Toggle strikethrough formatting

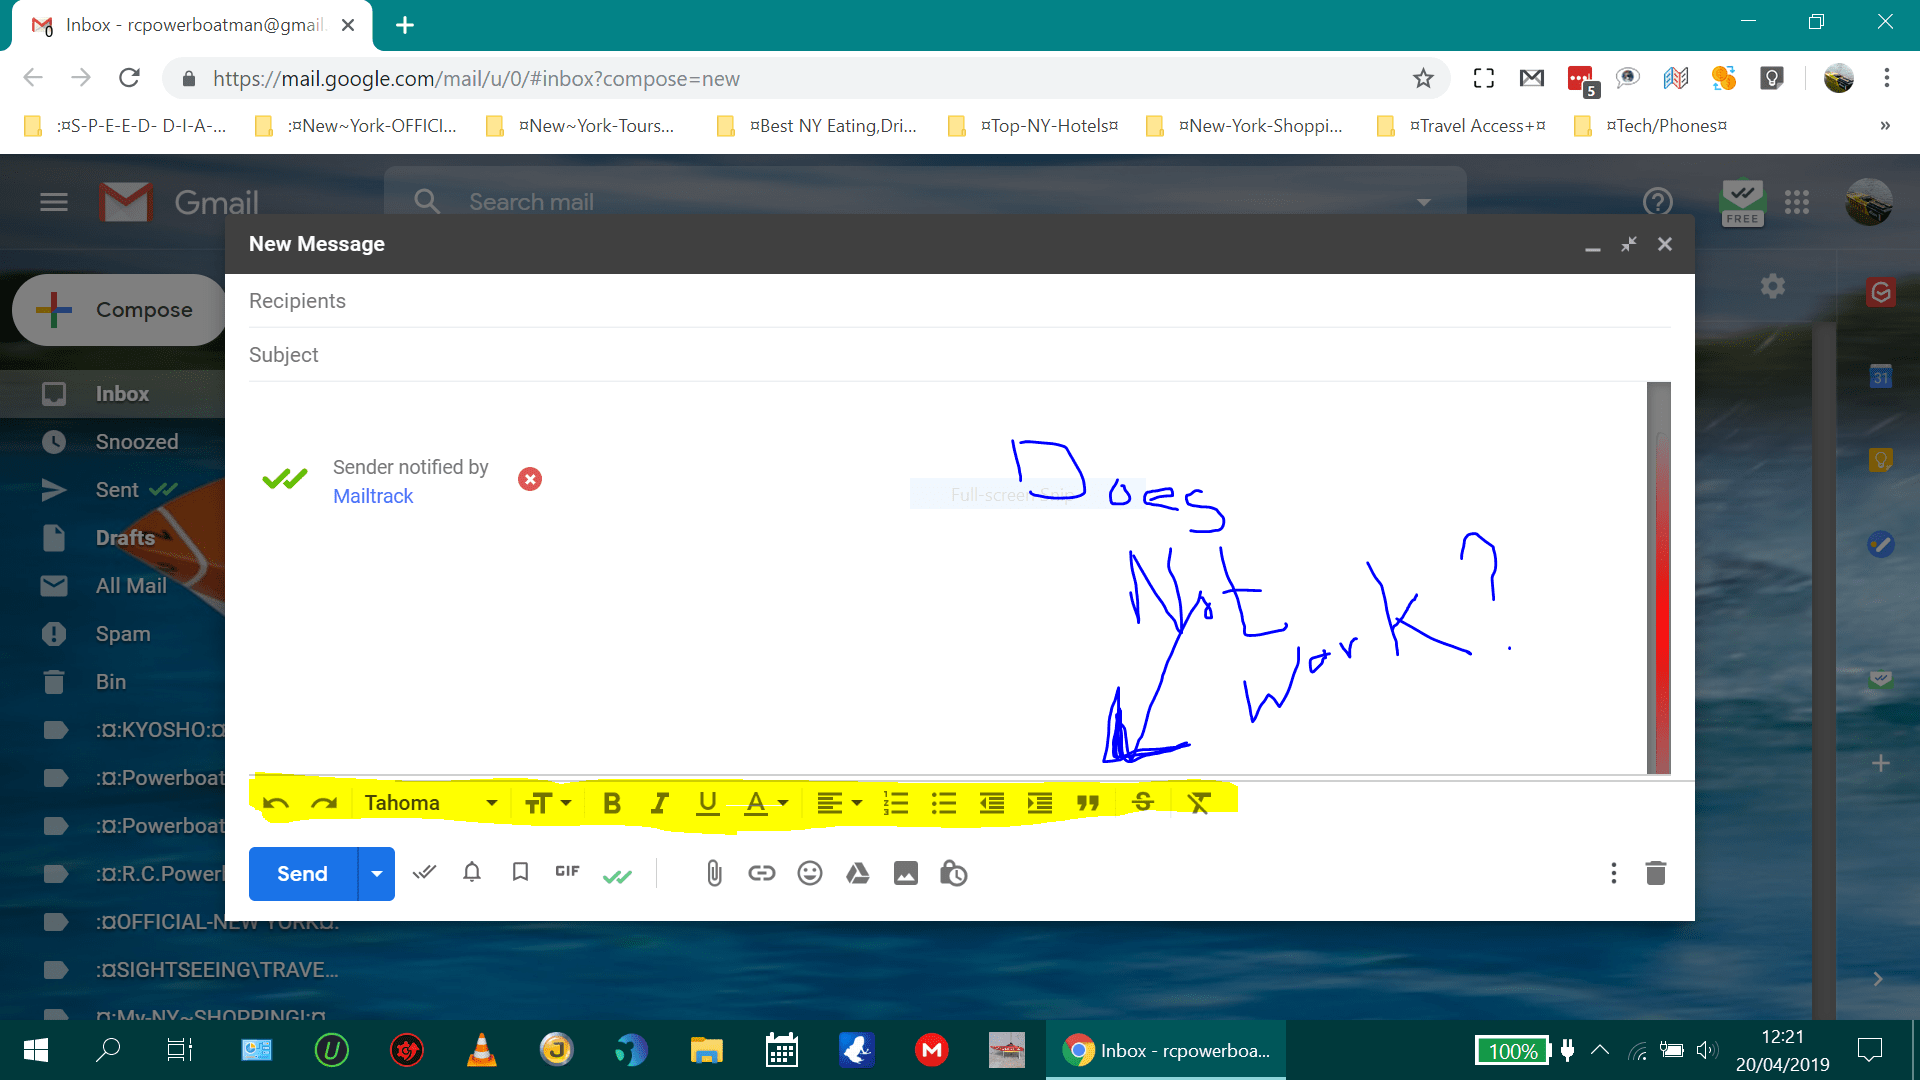coord(1143,802)
